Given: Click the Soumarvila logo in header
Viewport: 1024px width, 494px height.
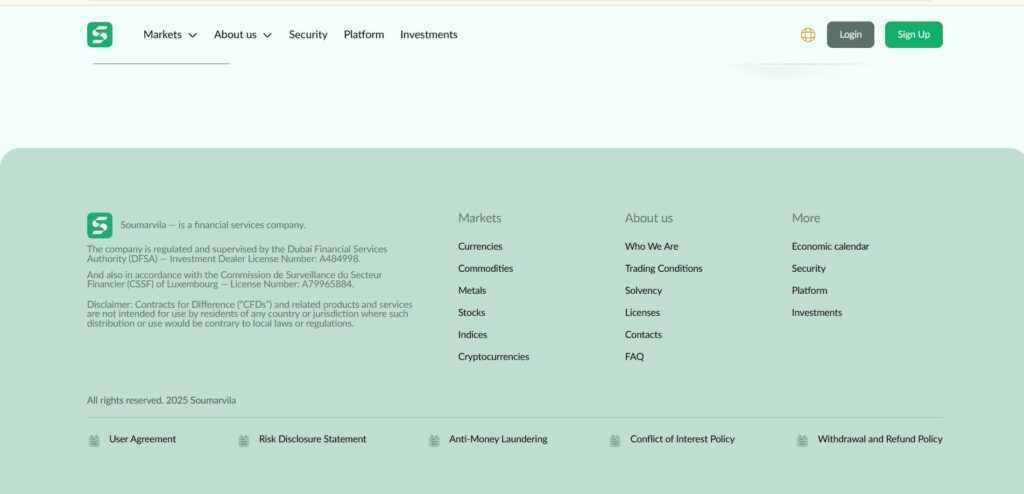Looking at the screenshot, I should pos(100,35).
